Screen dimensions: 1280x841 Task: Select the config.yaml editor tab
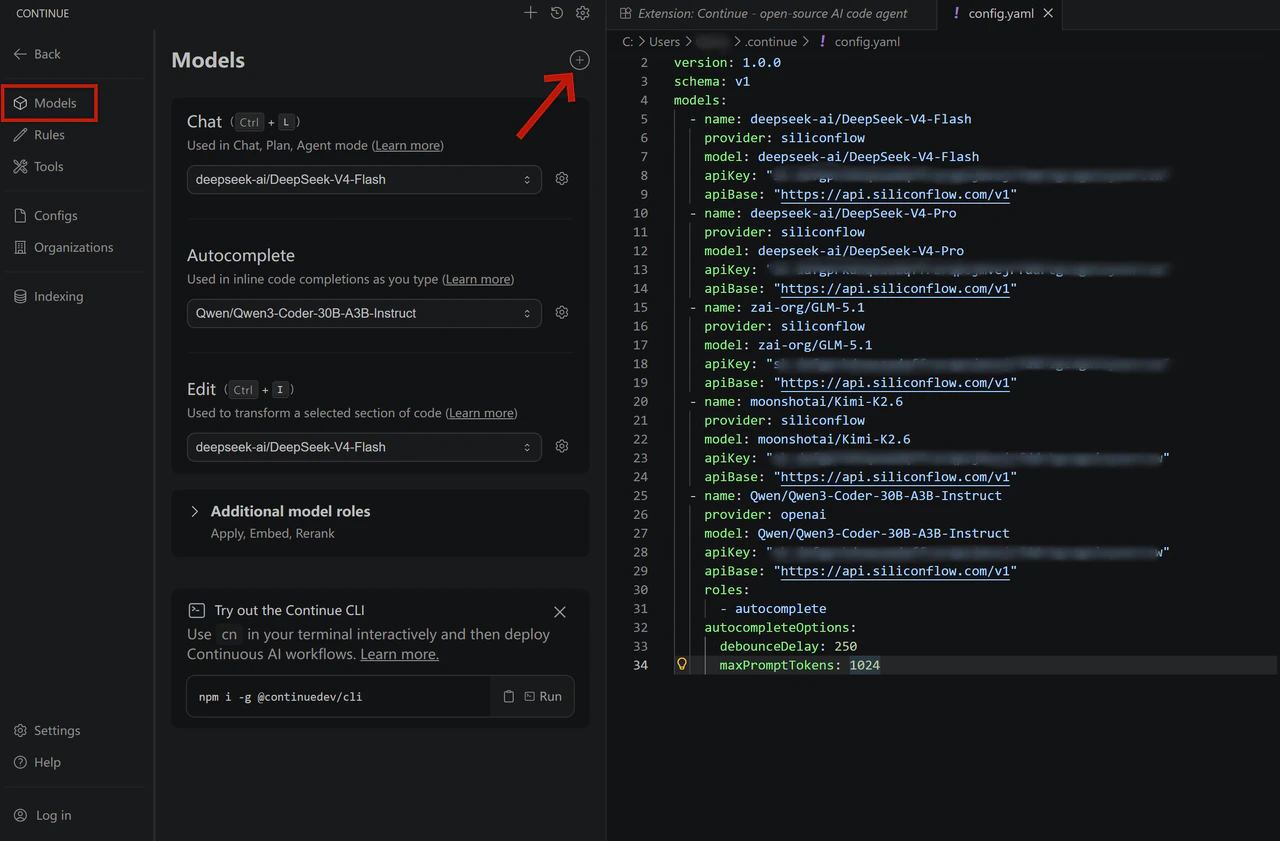click(1001, 14)
